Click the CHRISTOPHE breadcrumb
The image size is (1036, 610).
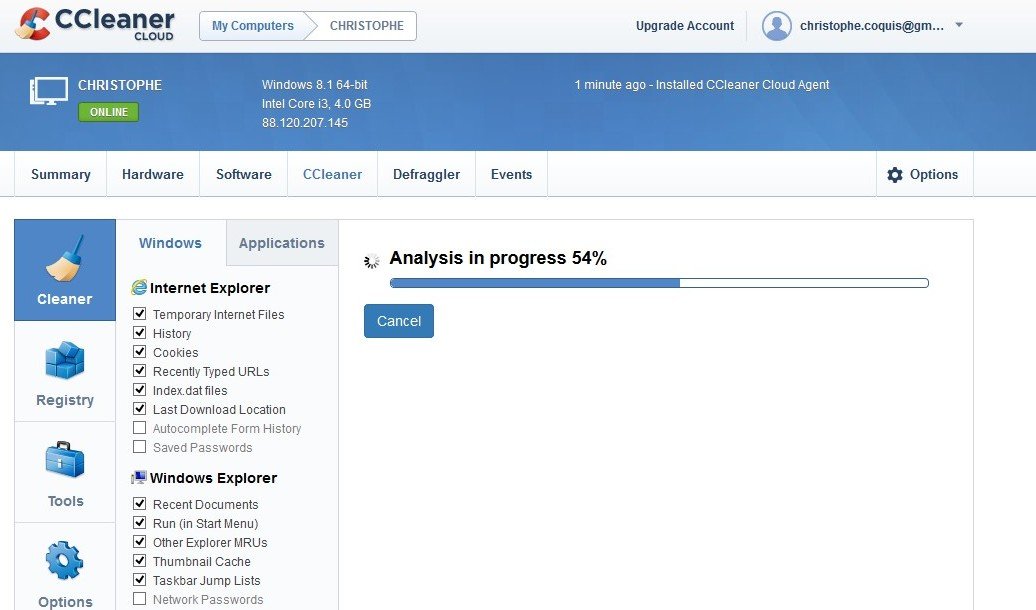pos(367,26)
